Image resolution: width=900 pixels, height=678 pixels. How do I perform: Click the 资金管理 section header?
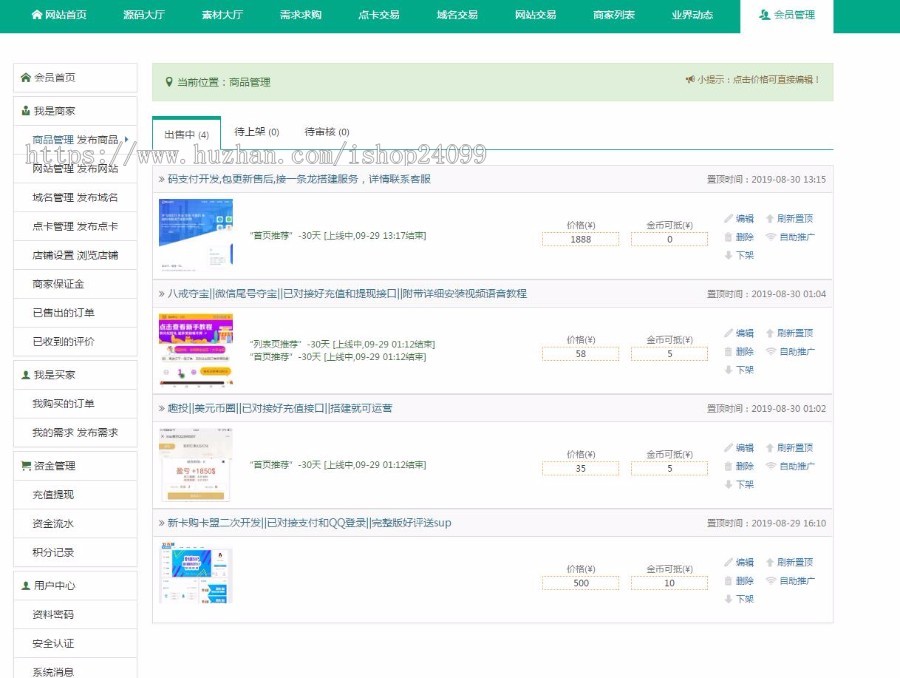75,466
